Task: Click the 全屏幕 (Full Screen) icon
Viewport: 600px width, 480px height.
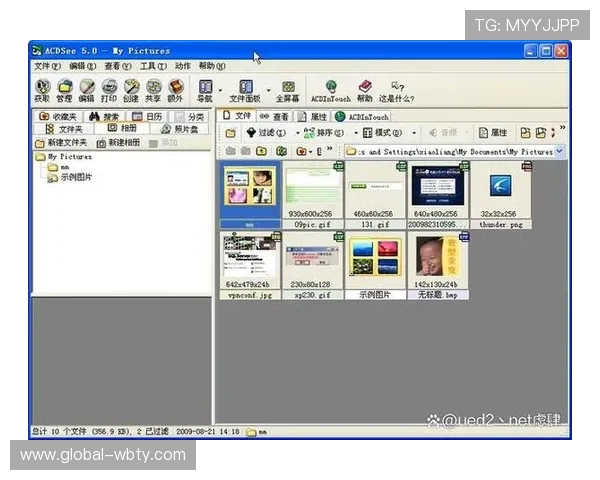Action: click(288, 91)
